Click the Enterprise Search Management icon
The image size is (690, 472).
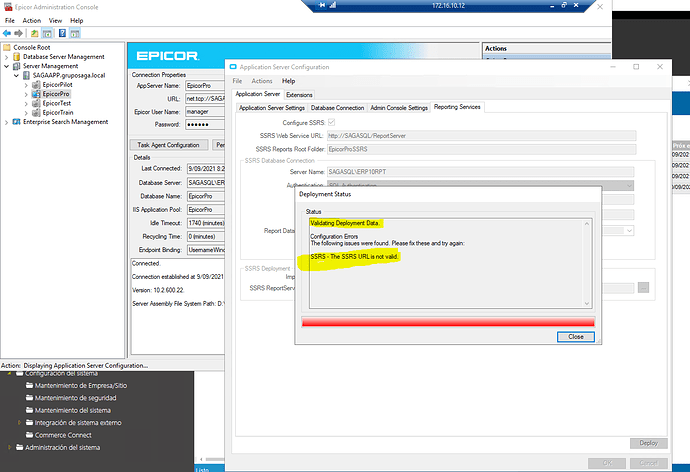pyautogui.click(x=17, y=122)
